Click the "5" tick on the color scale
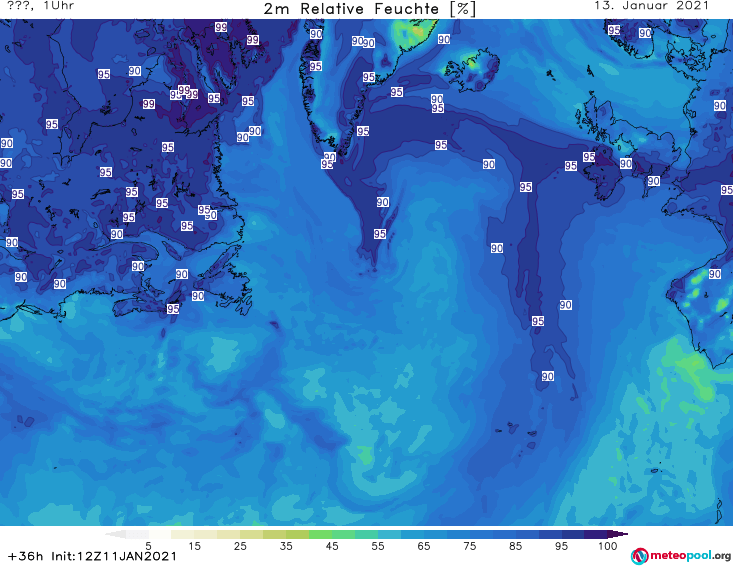Image resolution: width=733 pixels, height=566 pixels. (x=148, y=545)
